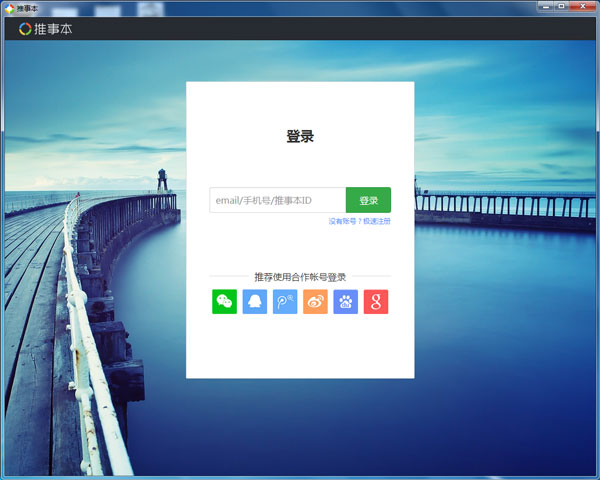Screen dimensions: 600x480
Task: Click the app icon in the title bar
Action: pos(9,8)
